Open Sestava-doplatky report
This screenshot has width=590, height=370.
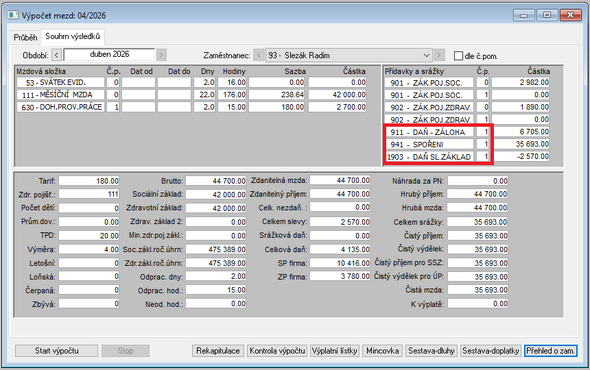point(490,351)
